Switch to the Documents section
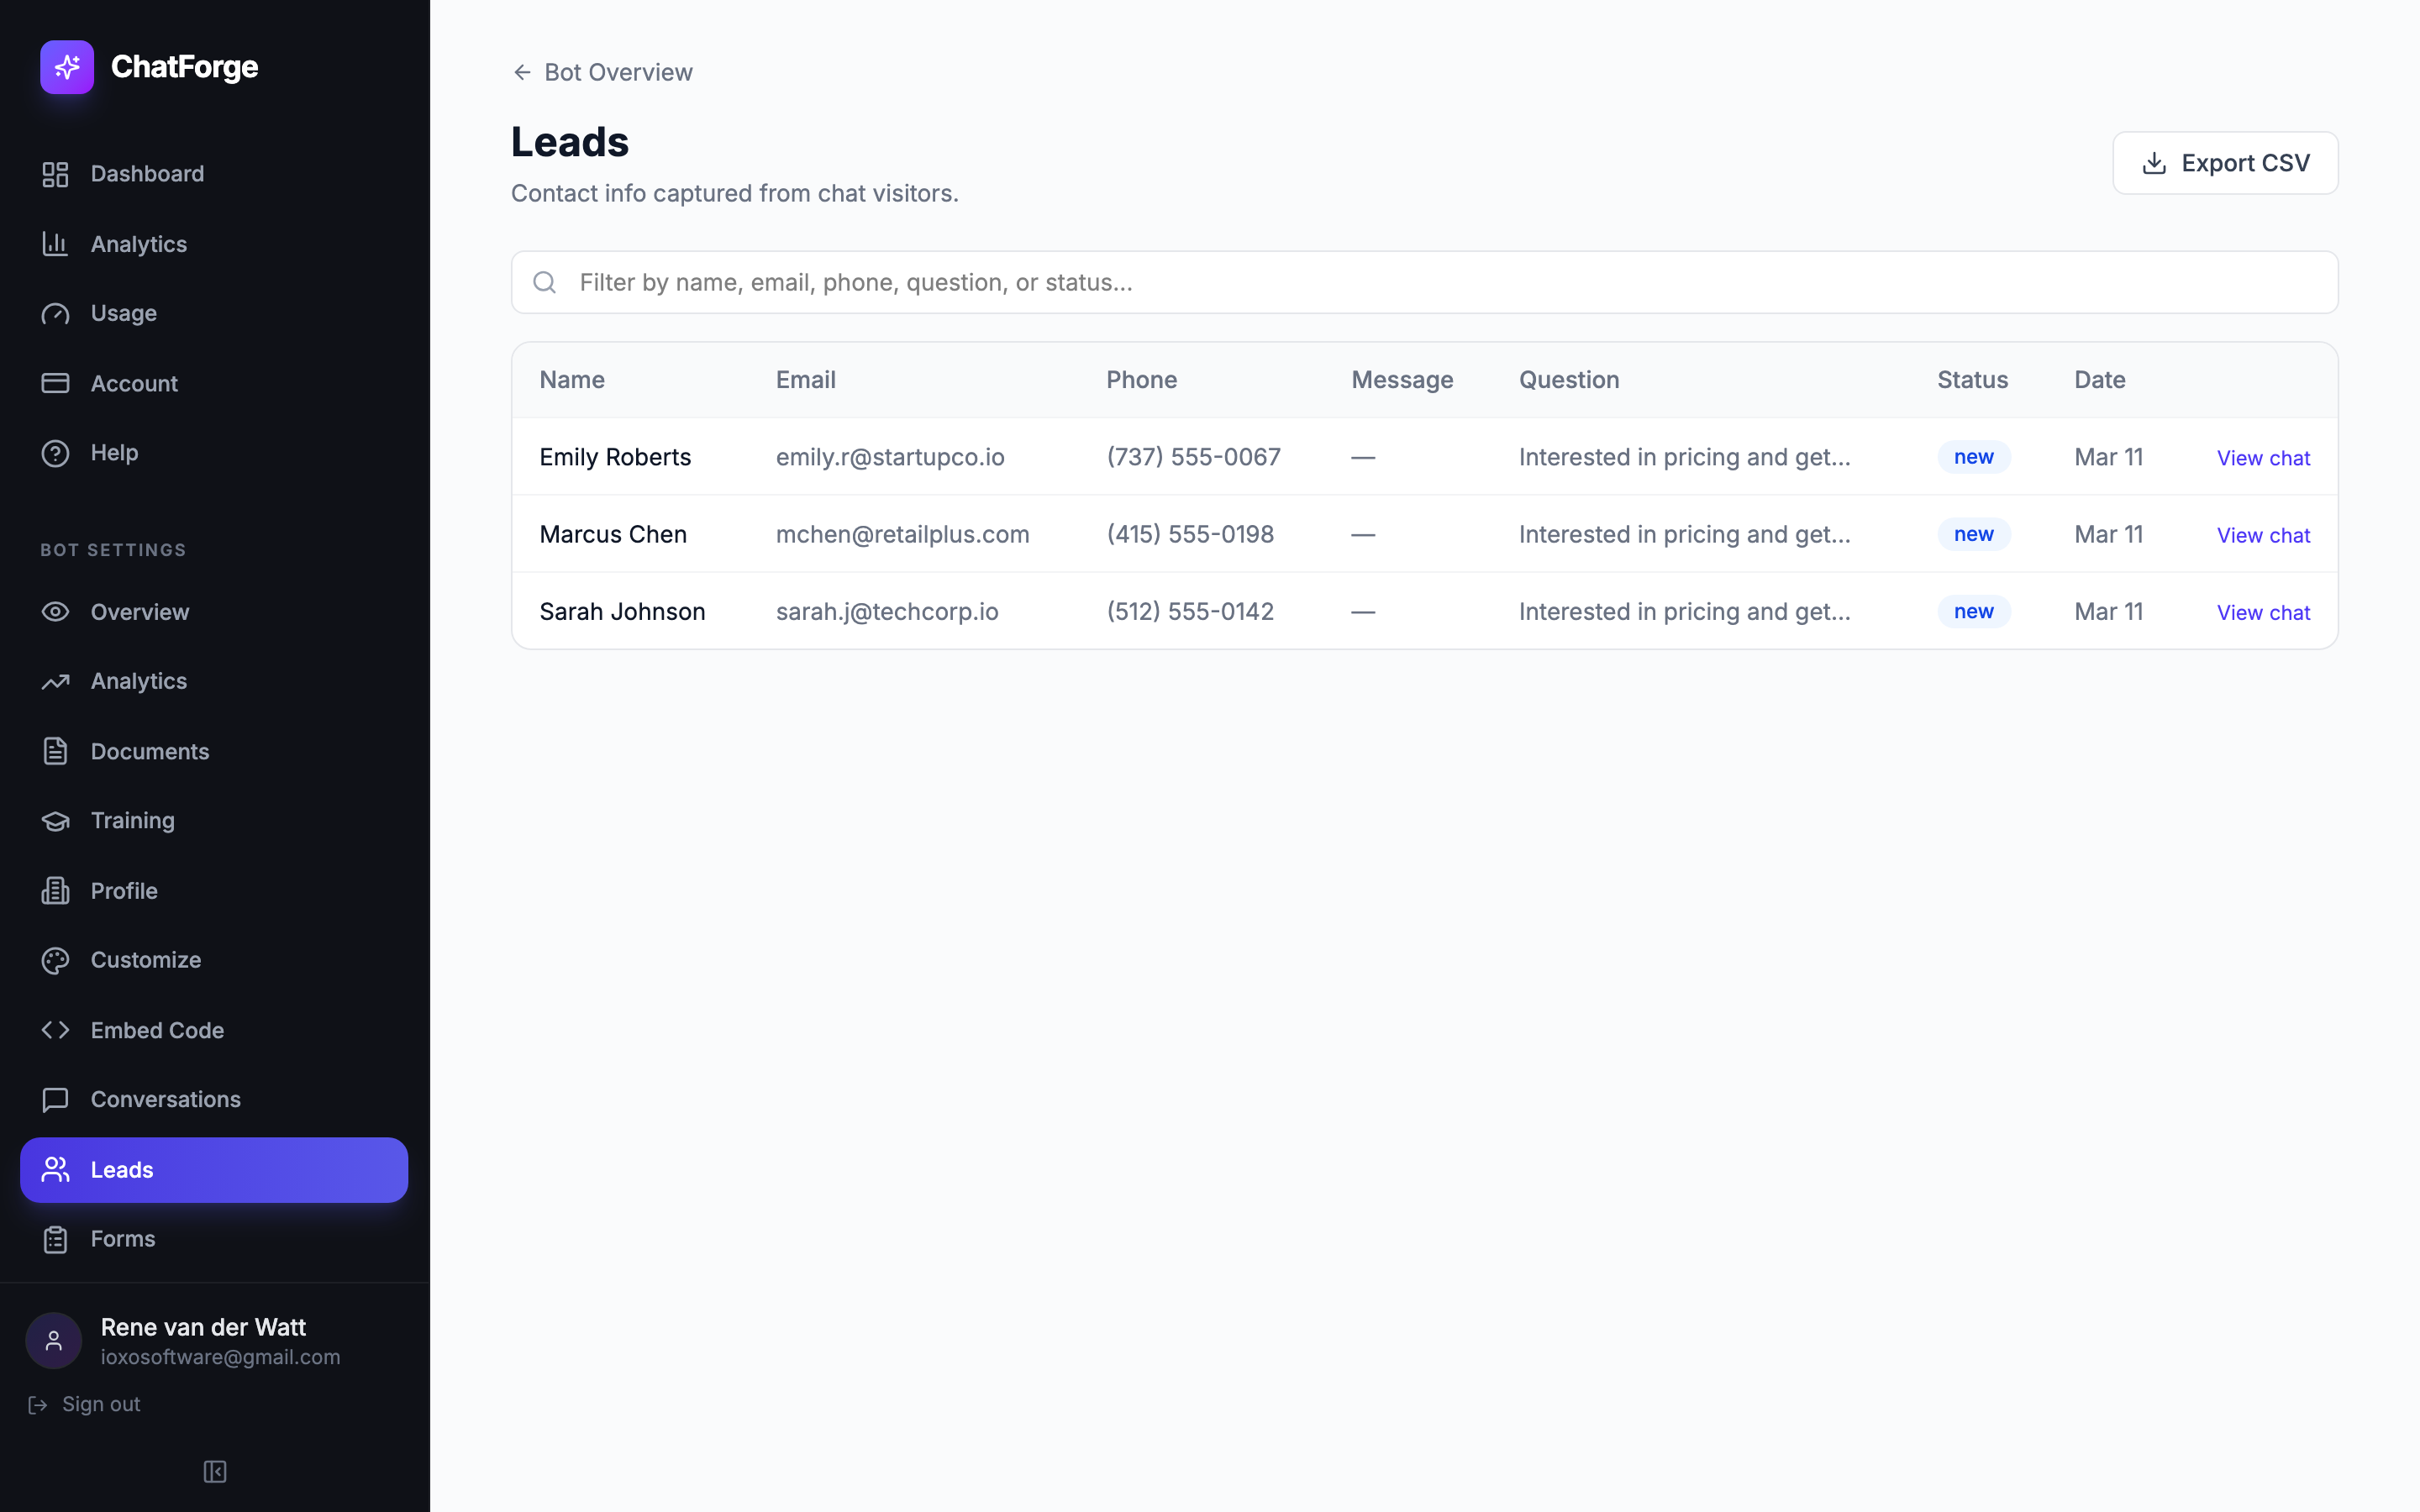The image size is (2420, 1512). click(150, 751)
